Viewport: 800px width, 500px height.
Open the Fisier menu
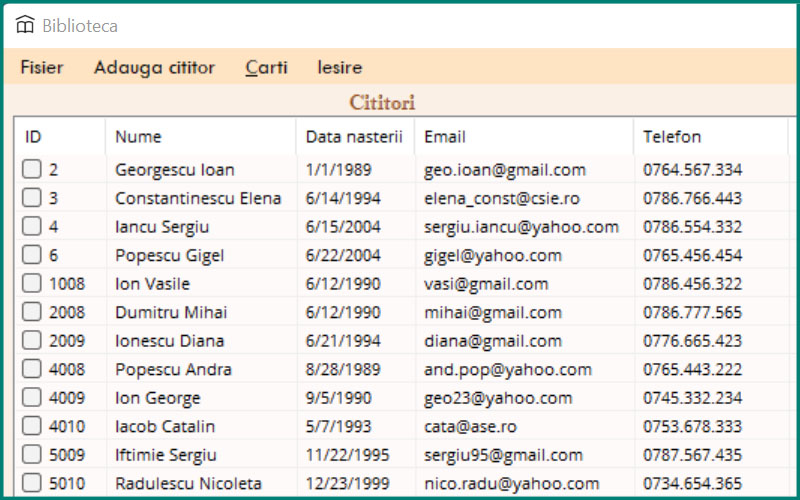(x=42, y=68)
